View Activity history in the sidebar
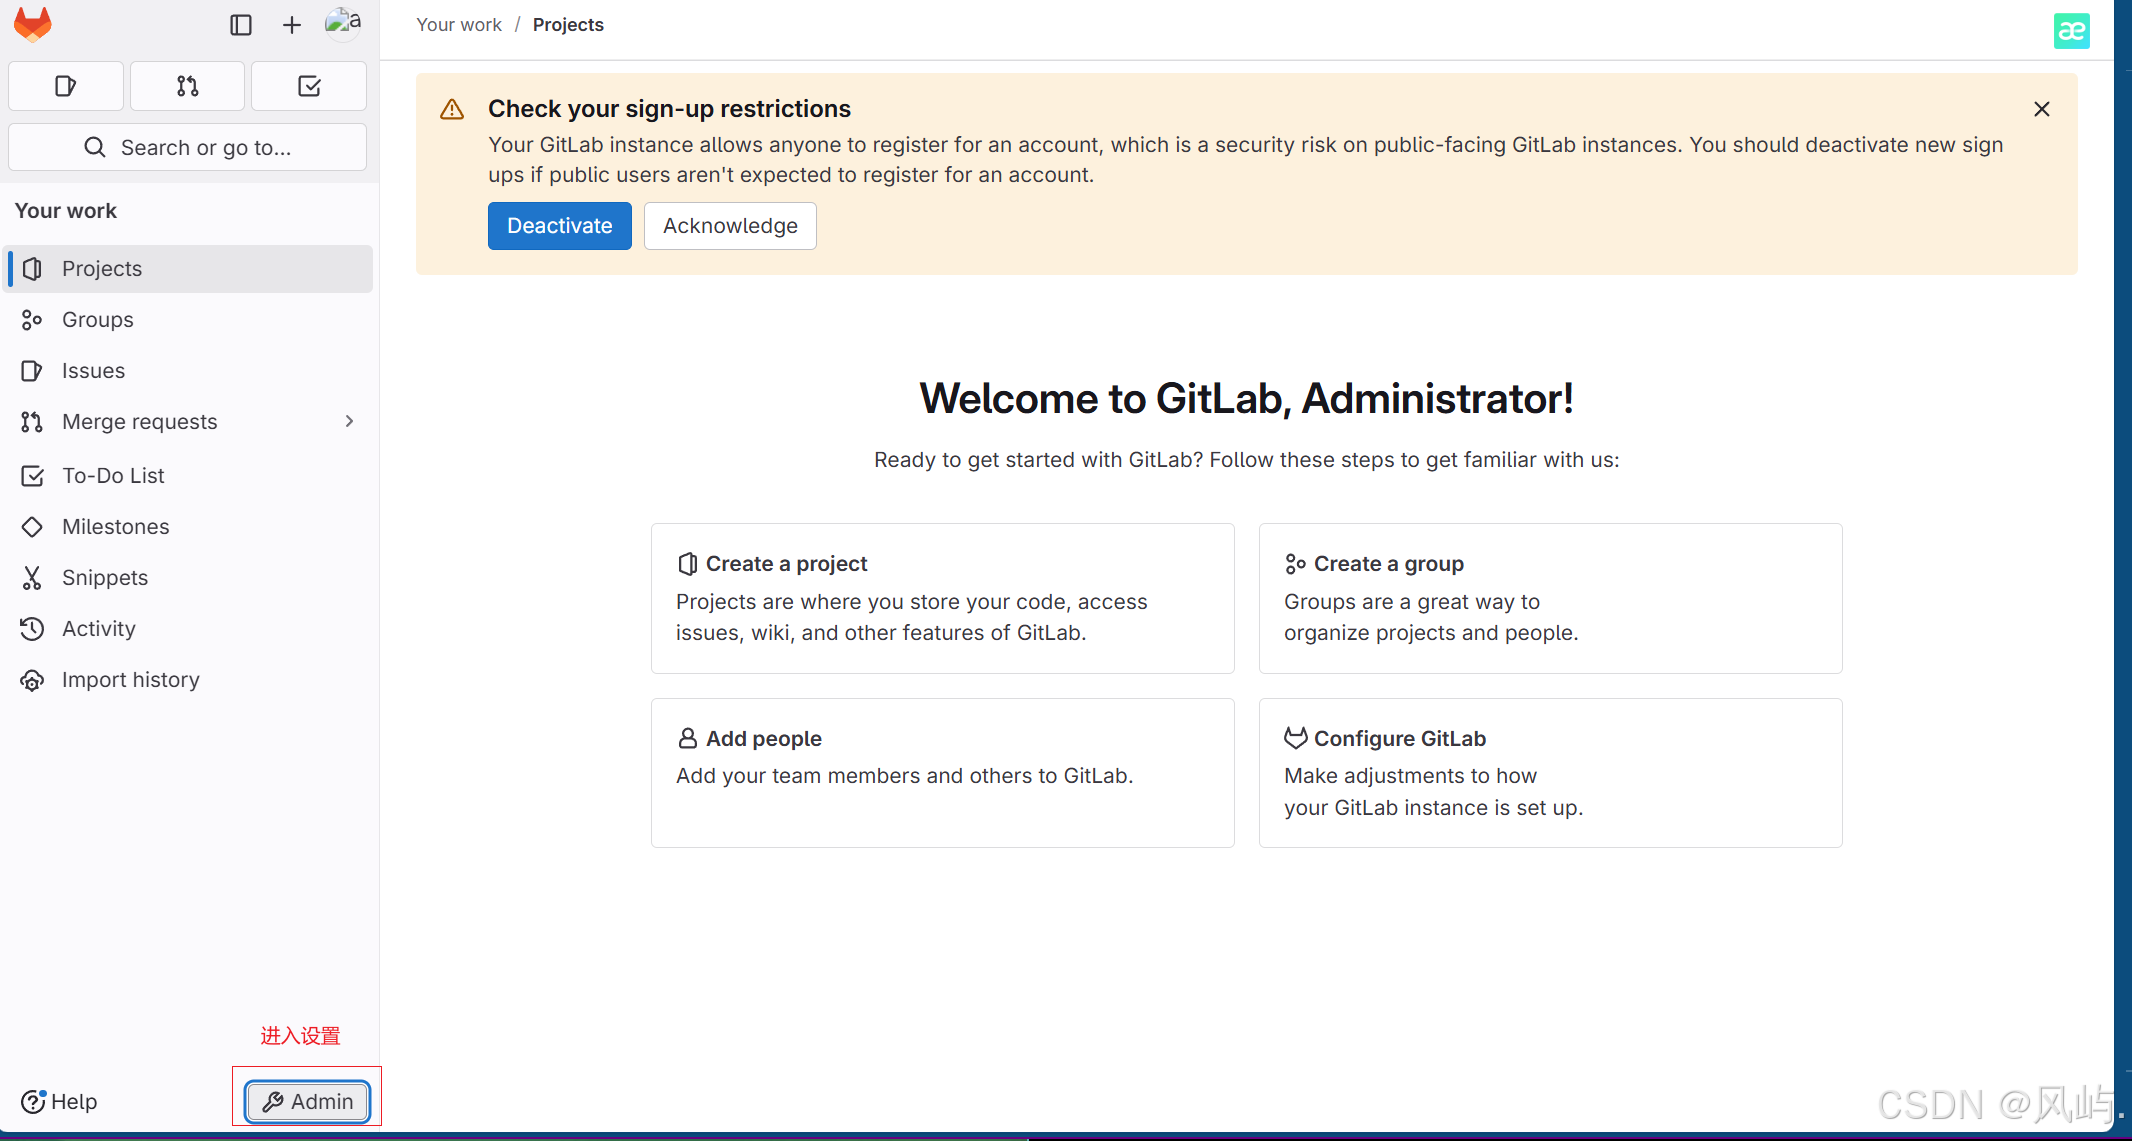Viewport: 2132px width, 1141px height. pyautogui.click(x=98, y=629)
